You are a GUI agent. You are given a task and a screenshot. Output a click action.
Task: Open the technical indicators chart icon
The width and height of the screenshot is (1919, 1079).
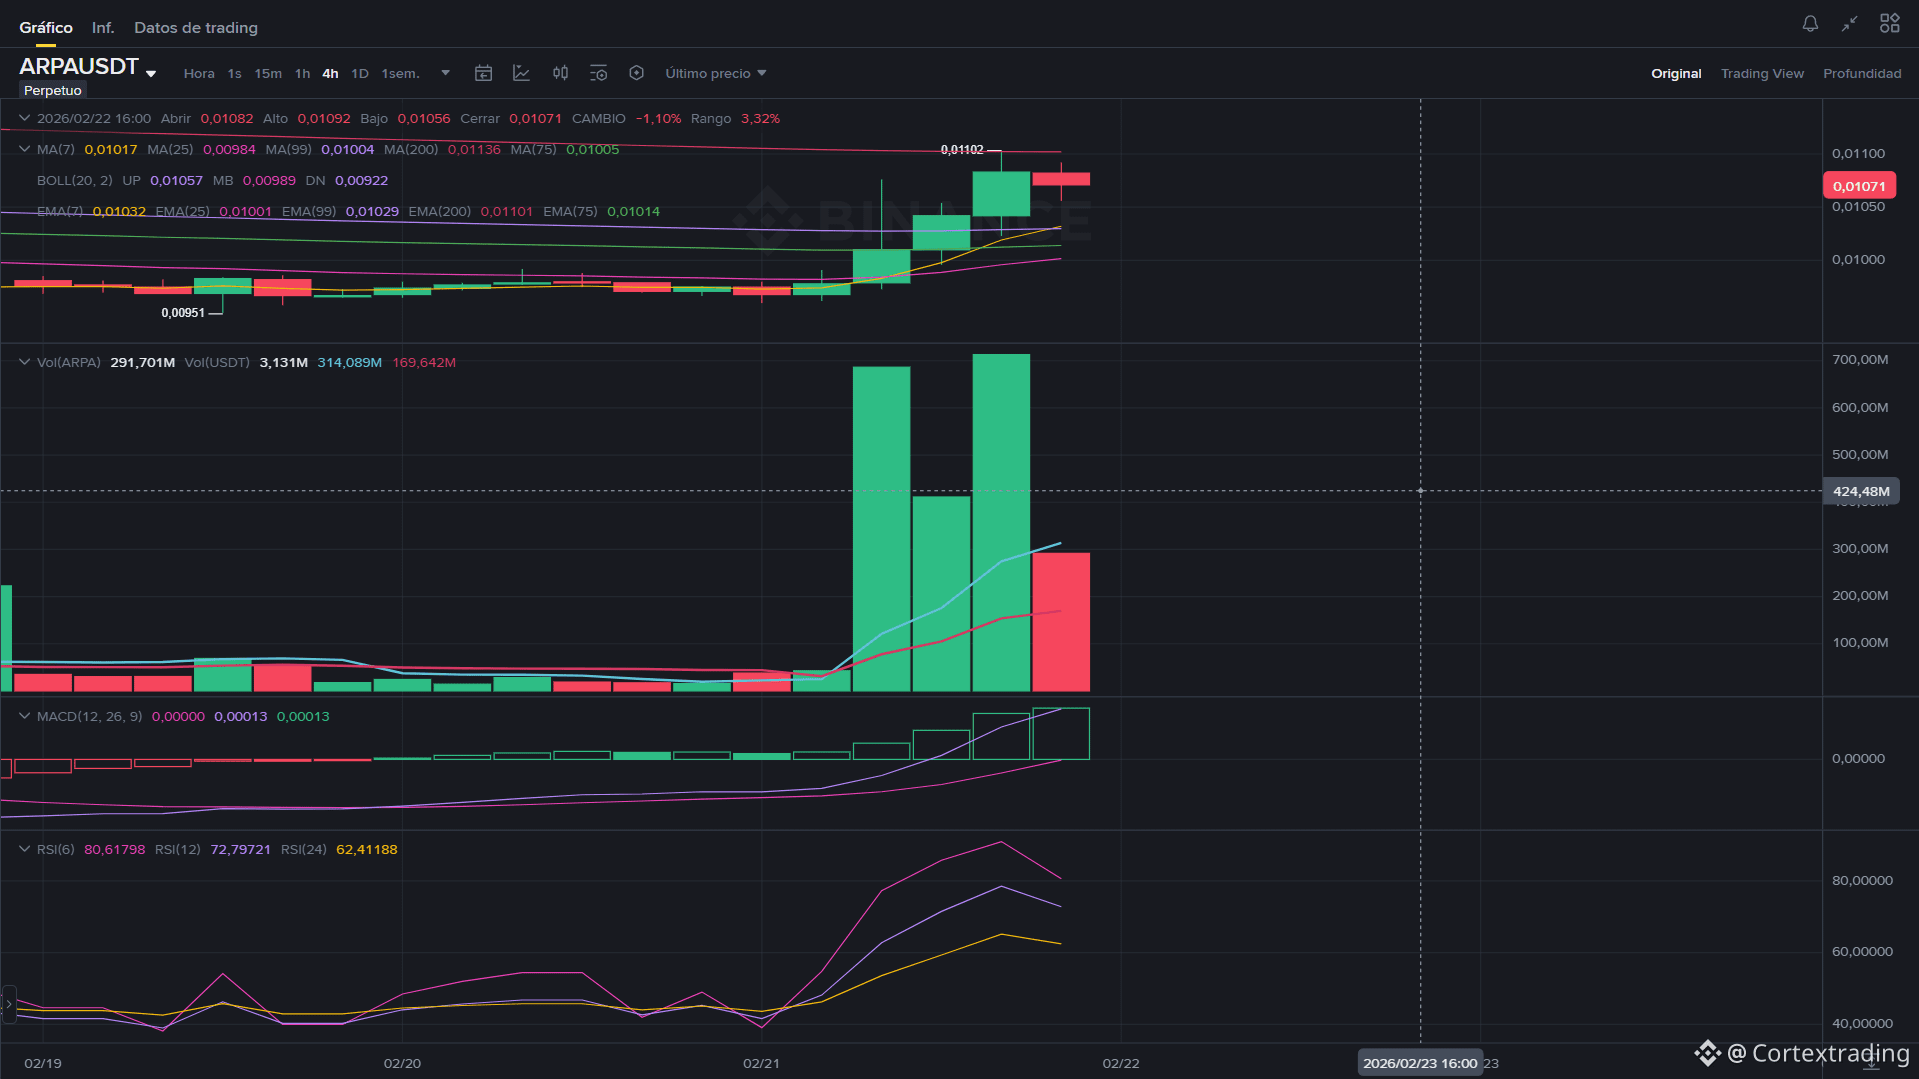pyautogui.click(x=521, y=73)
